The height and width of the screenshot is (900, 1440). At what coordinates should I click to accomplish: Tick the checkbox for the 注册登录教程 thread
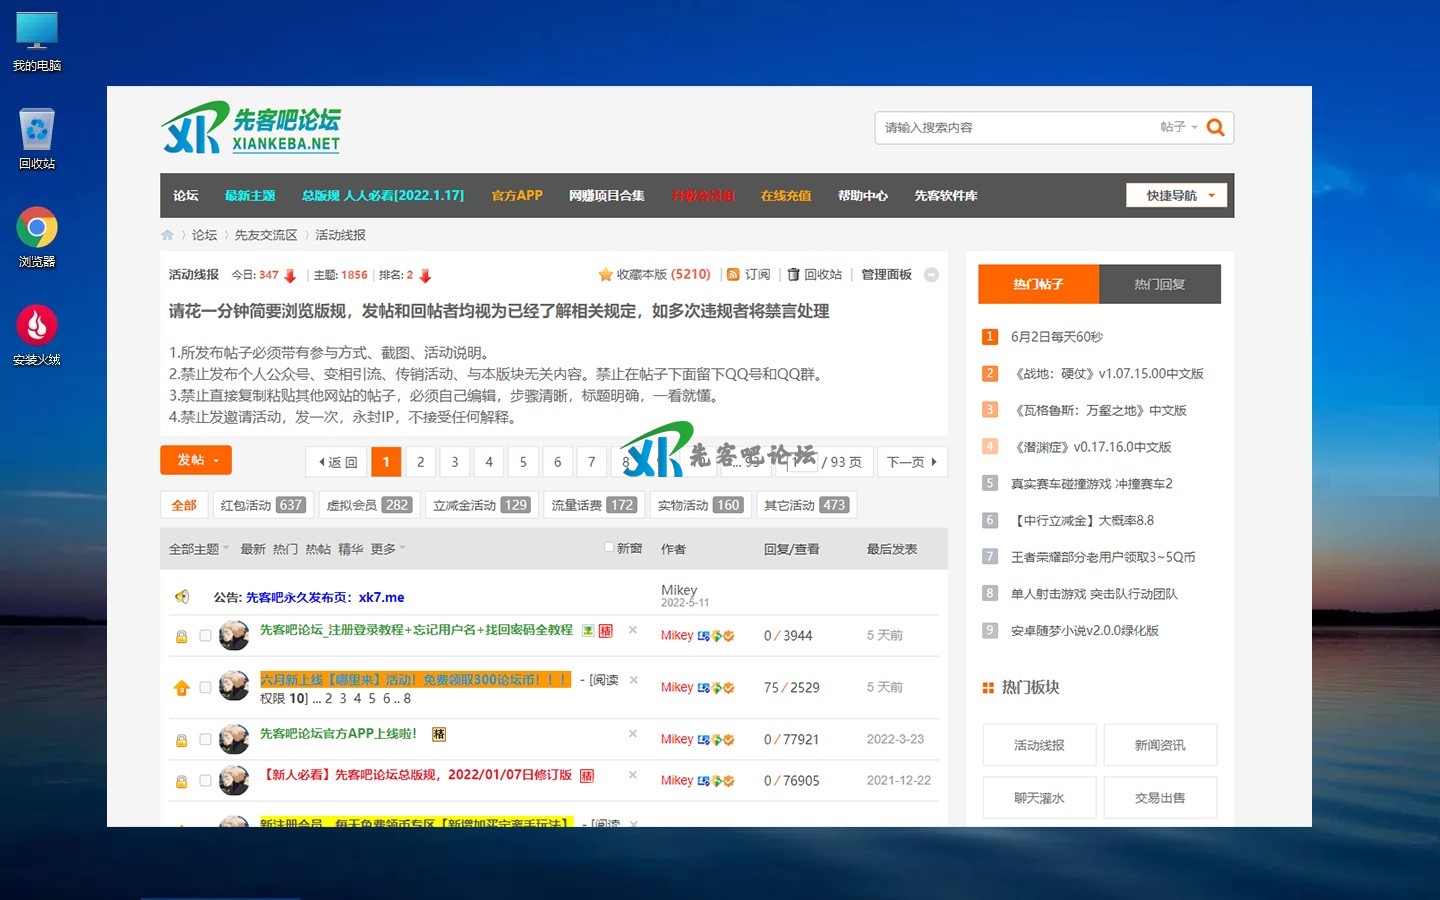(x=205, y=636)
